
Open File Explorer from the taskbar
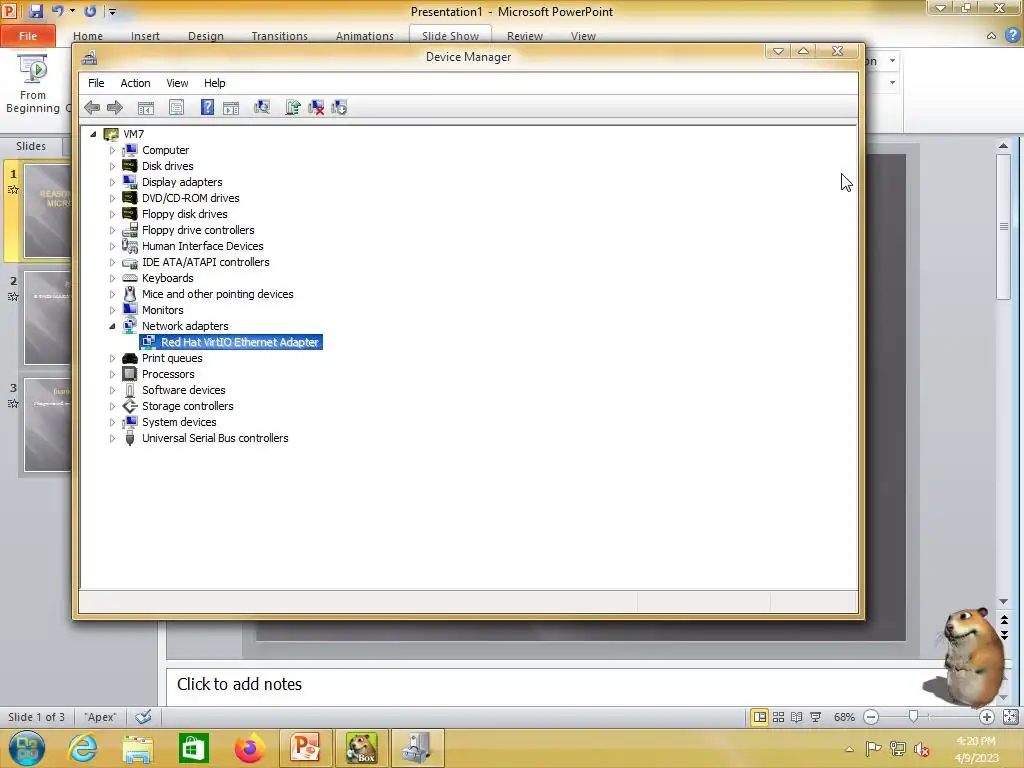coord(138,748)
